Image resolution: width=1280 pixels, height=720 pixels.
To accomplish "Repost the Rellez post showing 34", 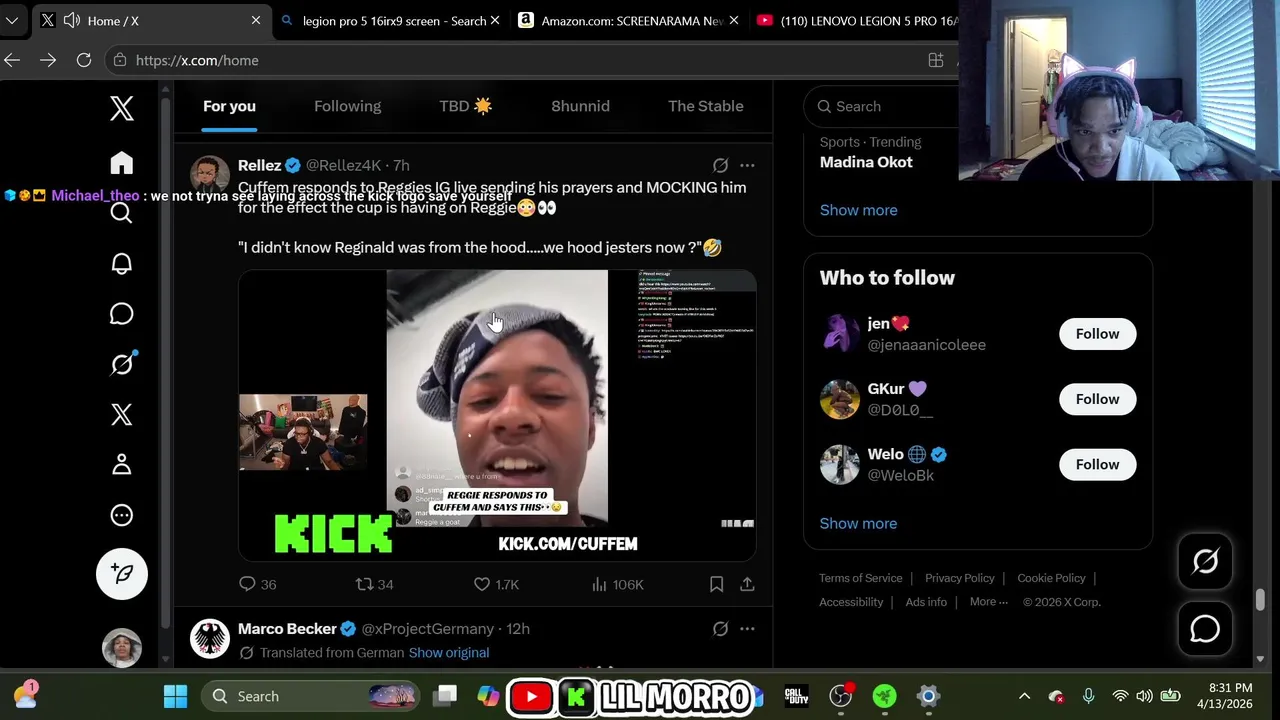I will click(x=375, y=584).
